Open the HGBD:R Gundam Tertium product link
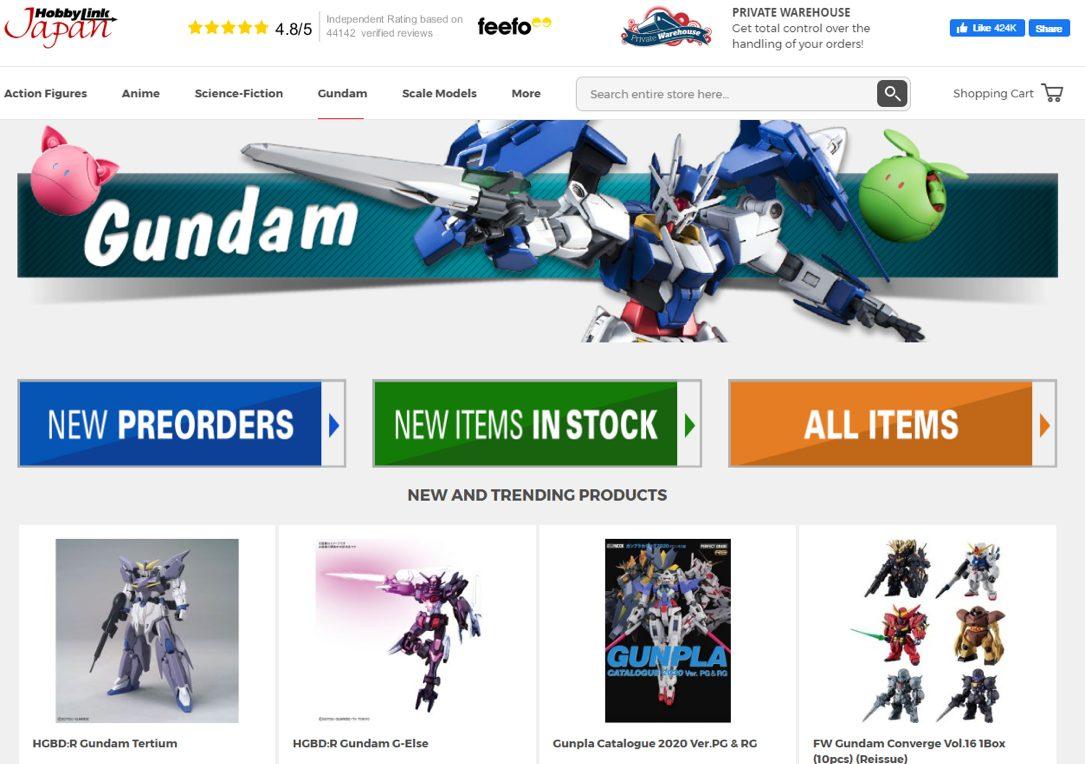 pyautogui.click(x=105, y=743)
